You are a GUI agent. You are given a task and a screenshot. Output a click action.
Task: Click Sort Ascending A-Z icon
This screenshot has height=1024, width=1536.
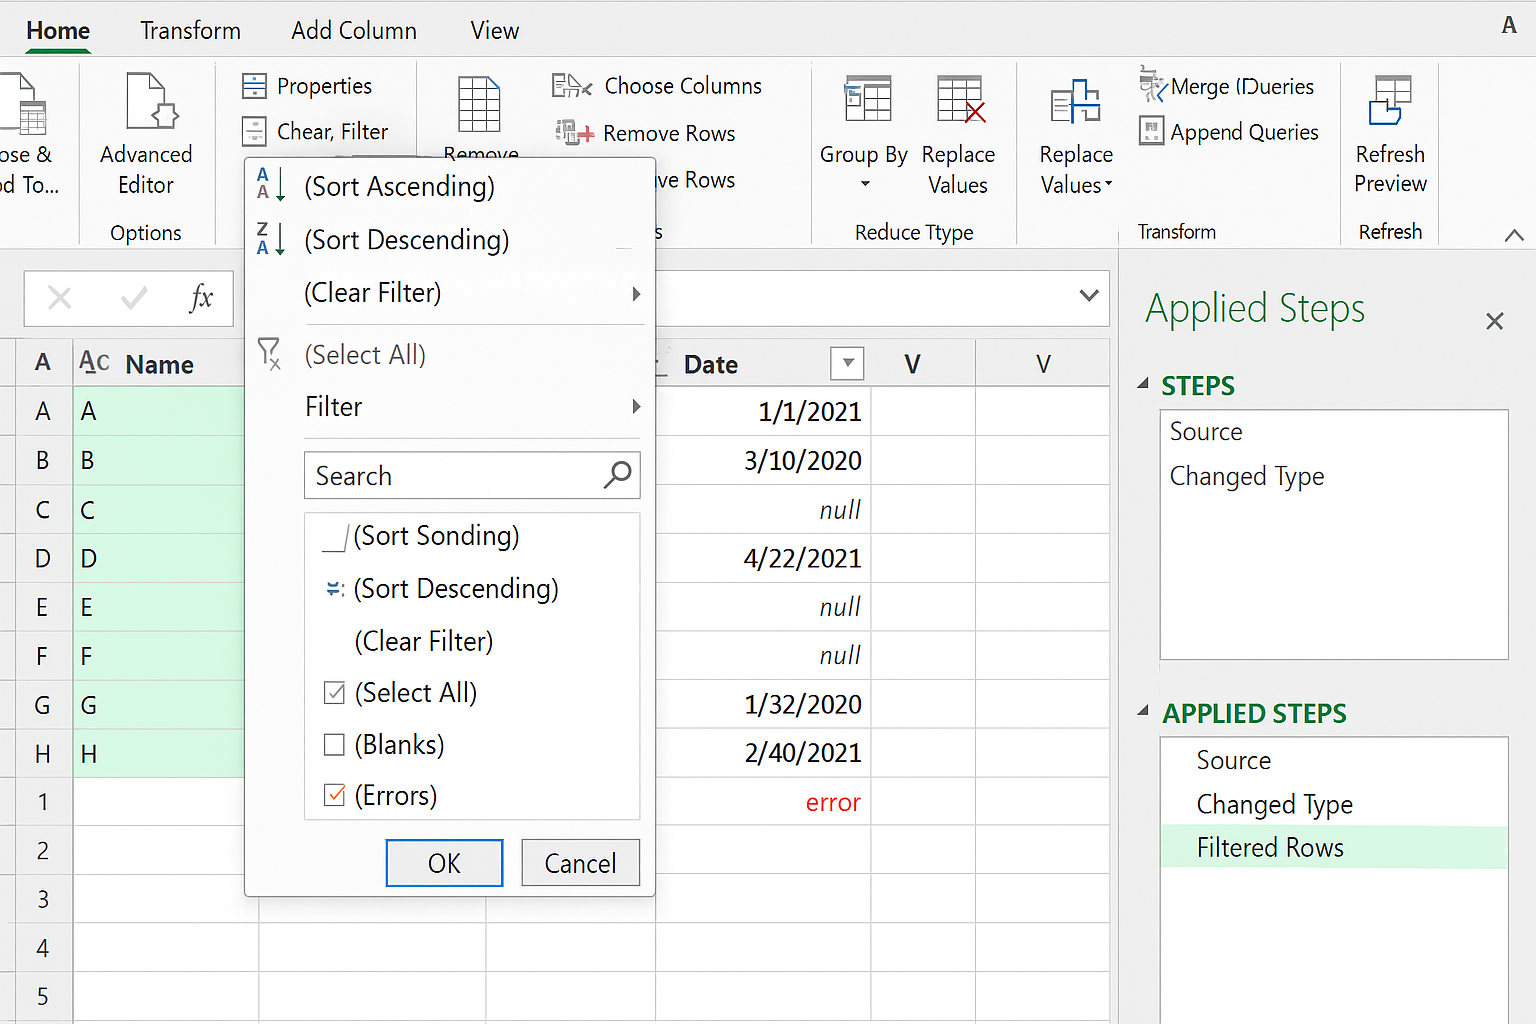click(x=270, y=185)
